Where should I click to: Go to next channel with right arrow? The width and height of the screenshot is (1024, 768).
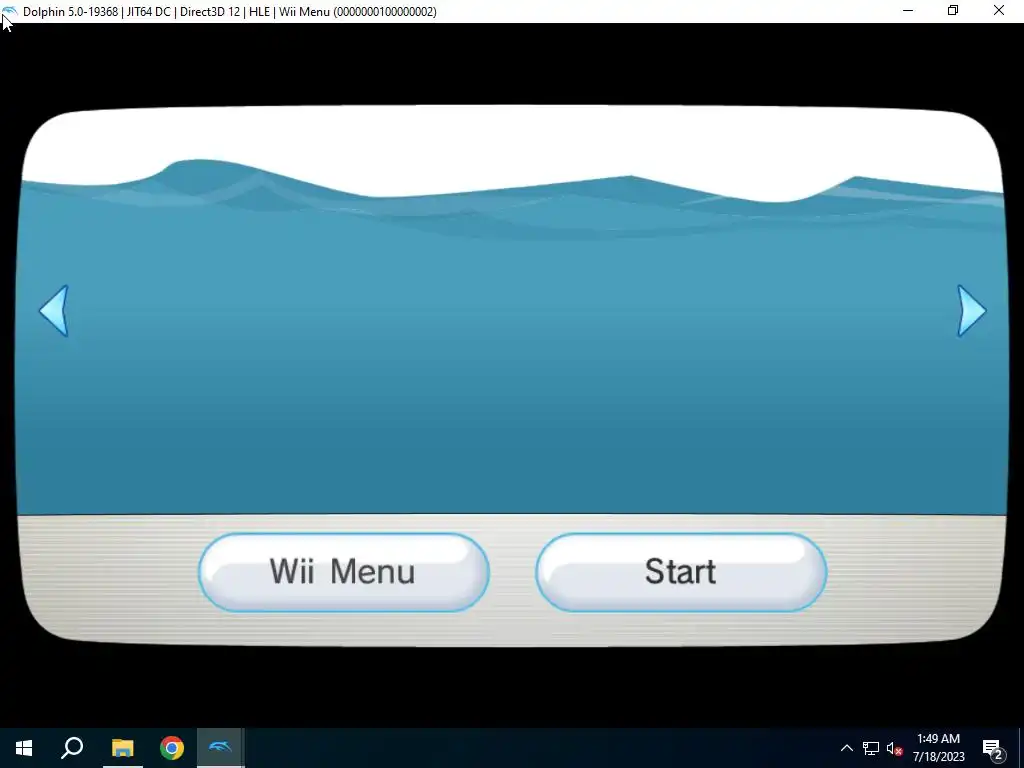[x=971, y=311]
